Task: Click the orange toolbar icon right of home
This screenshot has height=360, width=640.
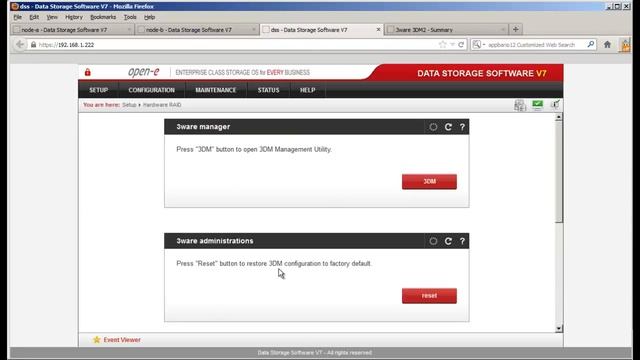Action: click(625, 44)
